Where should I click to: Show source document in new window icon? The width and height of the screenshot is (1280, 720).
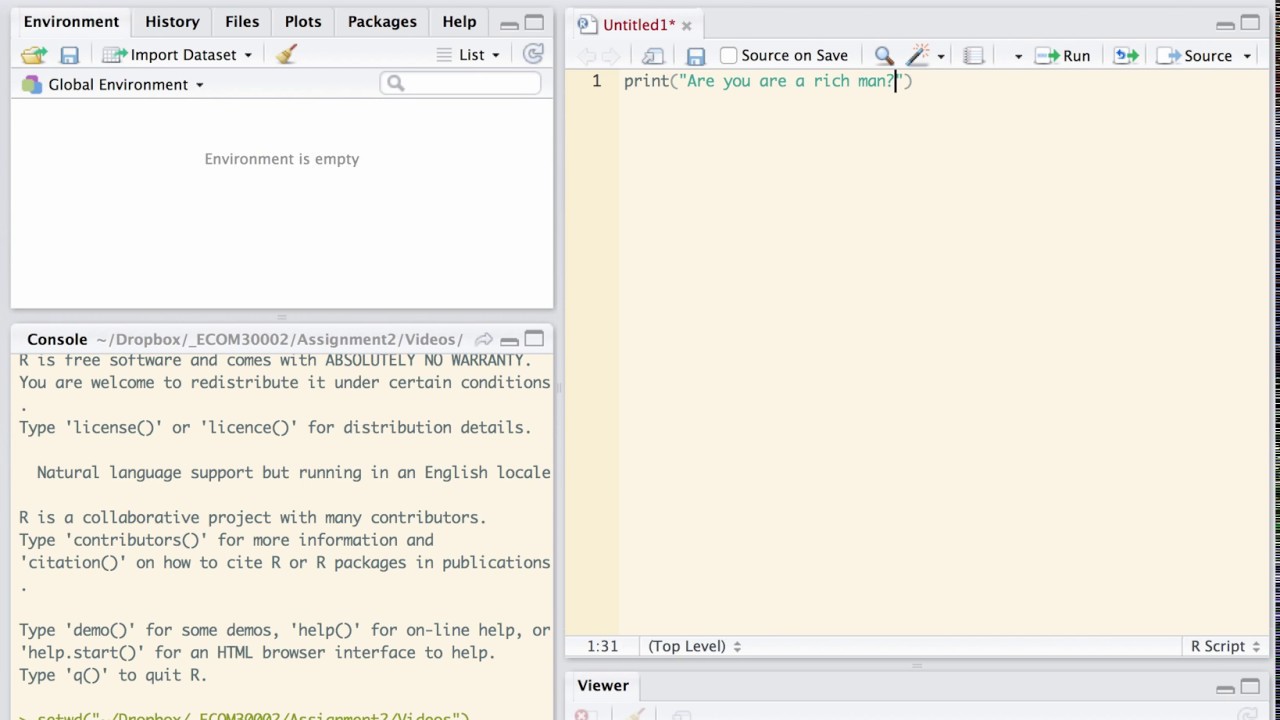pyautogui.click(x=653, y=56)
